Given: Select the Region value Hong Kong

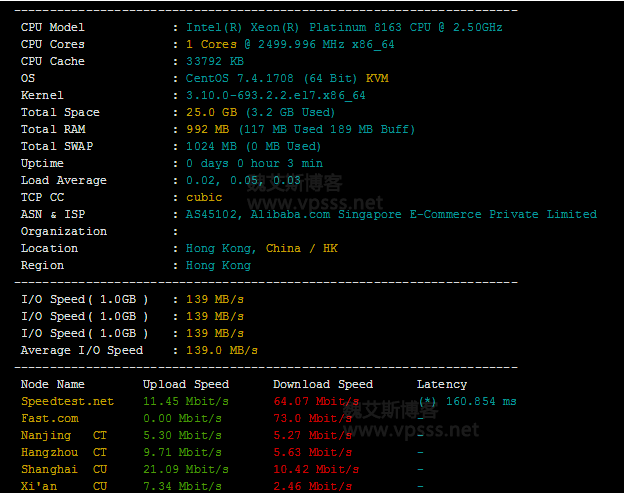Looking at the screenshot, I should click(x=218, y=265).
